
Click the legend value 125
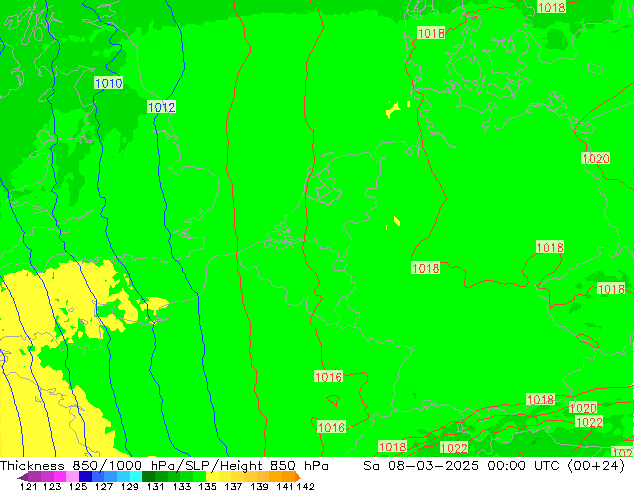(78, 486)
